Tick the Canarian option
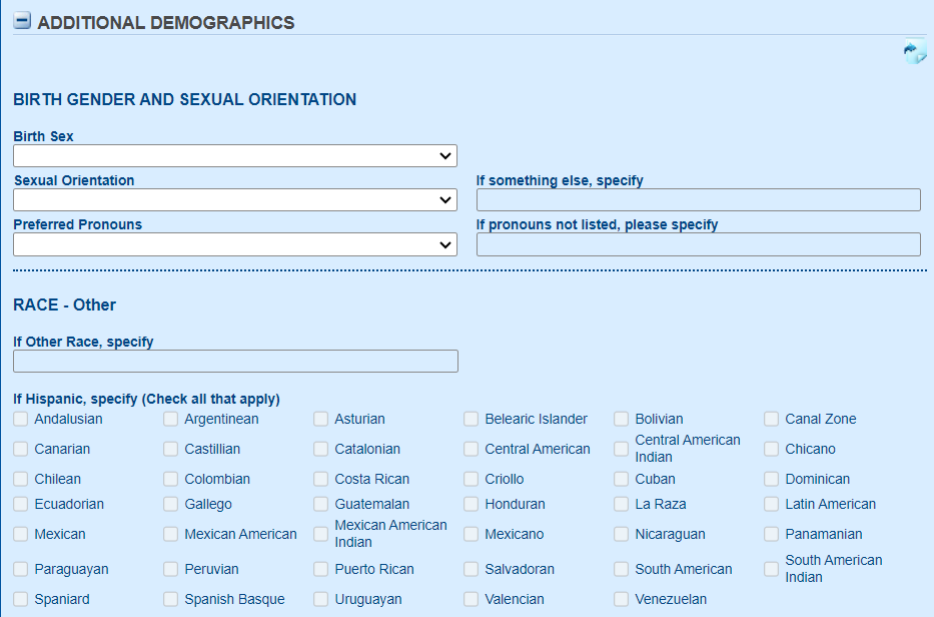Screen dimensions: 934x617 [21, 449]
